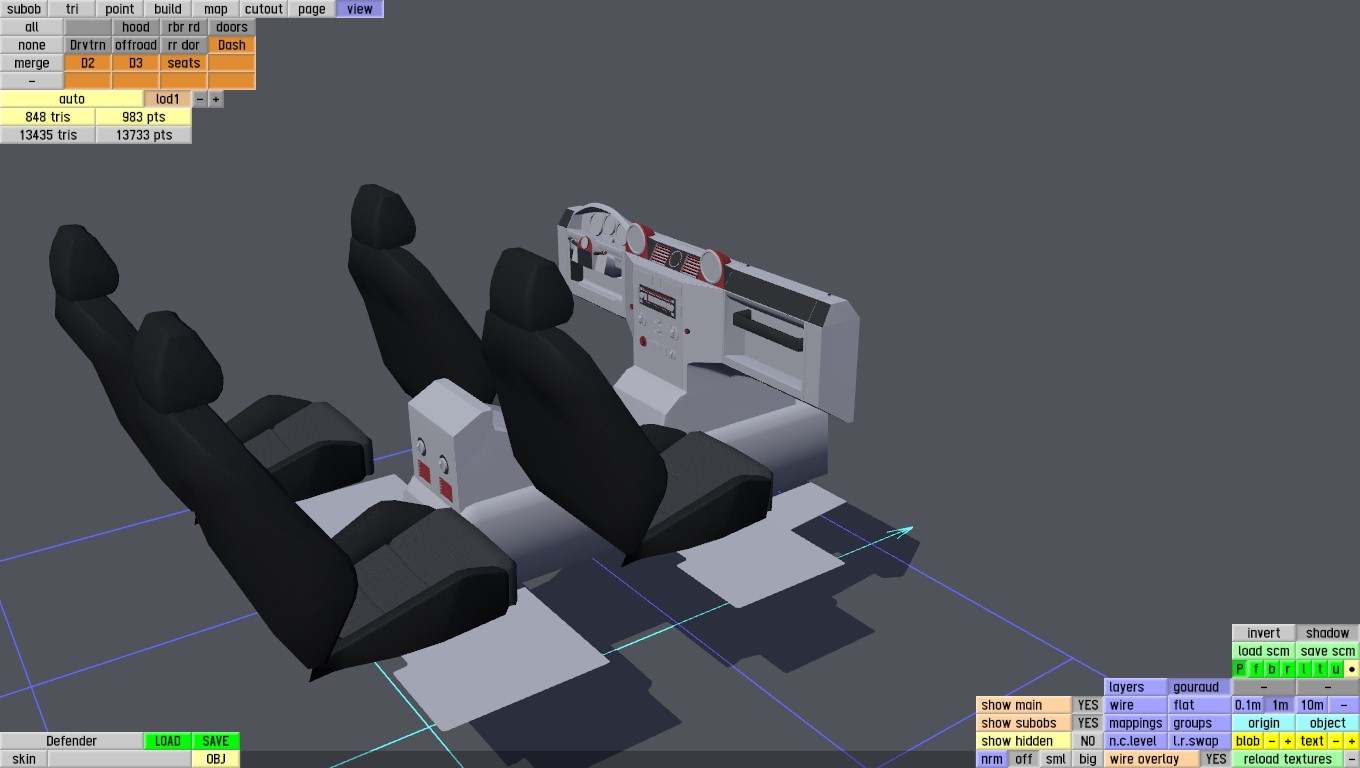
Task: Click the OBJ export button
Action: (x=216, y=759)
